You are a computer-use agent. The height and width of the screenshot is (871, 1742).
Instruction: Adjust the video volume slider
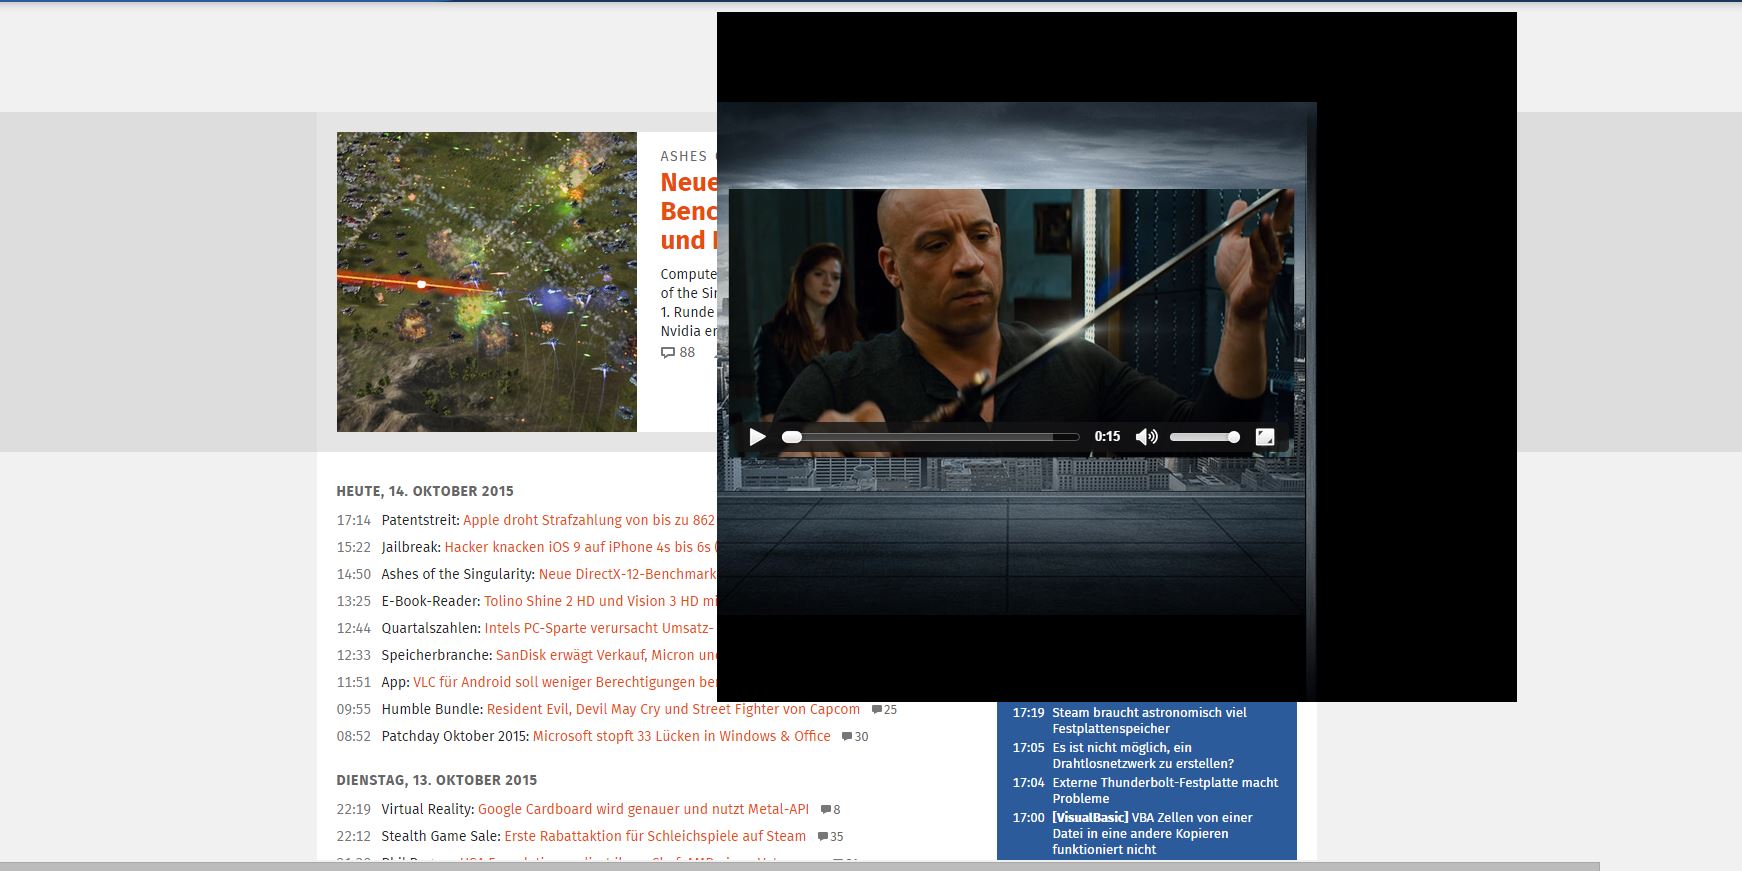[1205, 437]
